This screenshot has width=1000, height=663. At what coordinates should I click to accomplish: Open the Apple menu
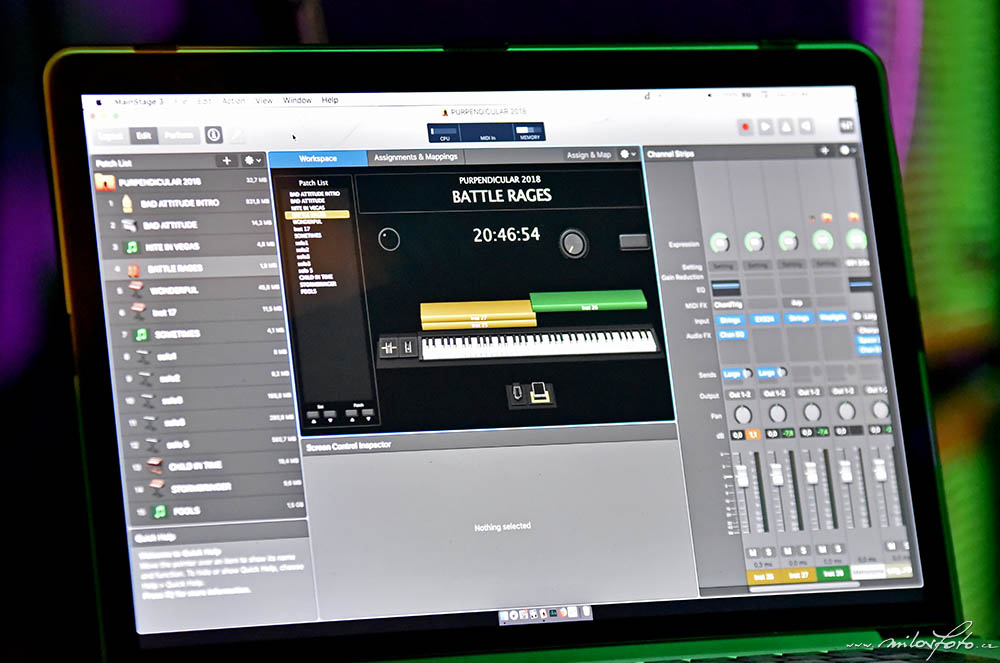click(x=99, y=102)
